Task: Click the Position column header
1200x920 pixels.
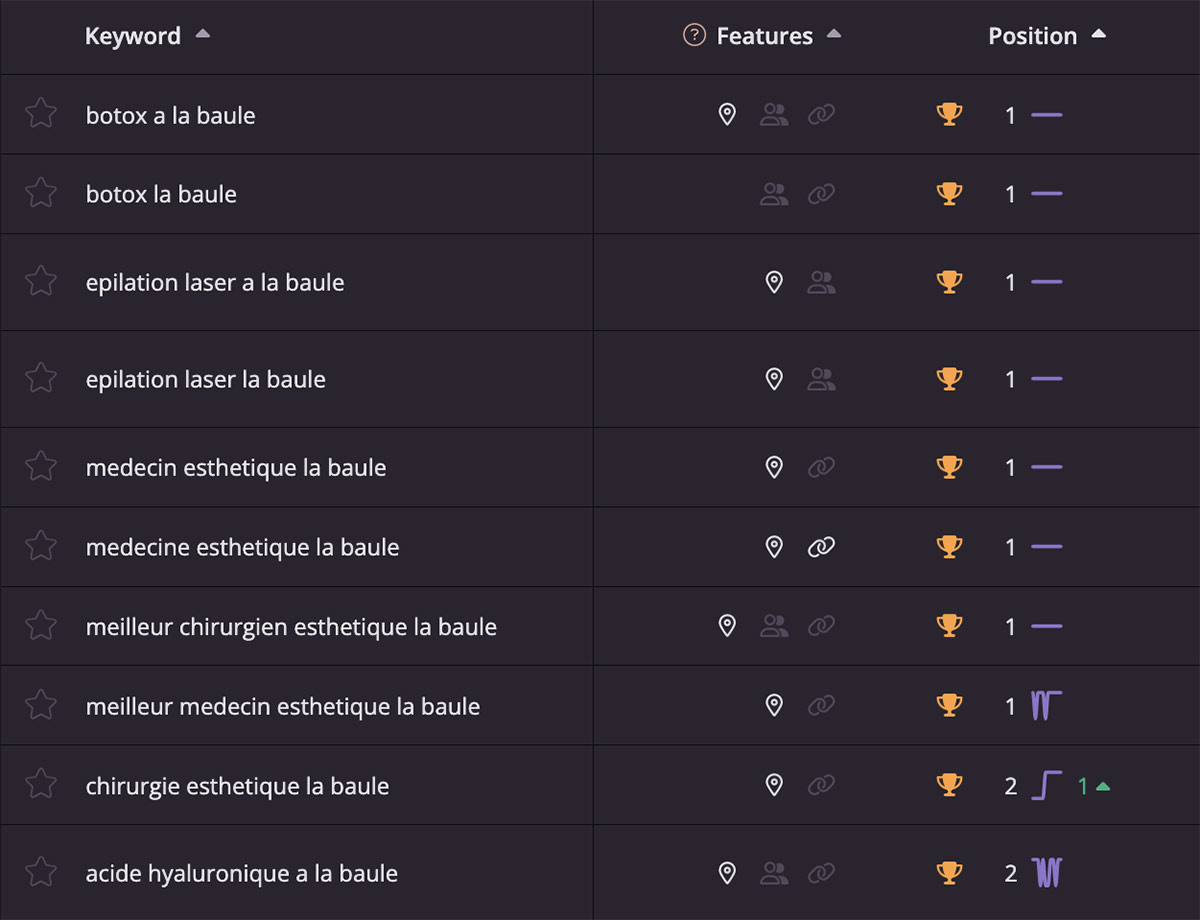Action: coord(1033,36)
